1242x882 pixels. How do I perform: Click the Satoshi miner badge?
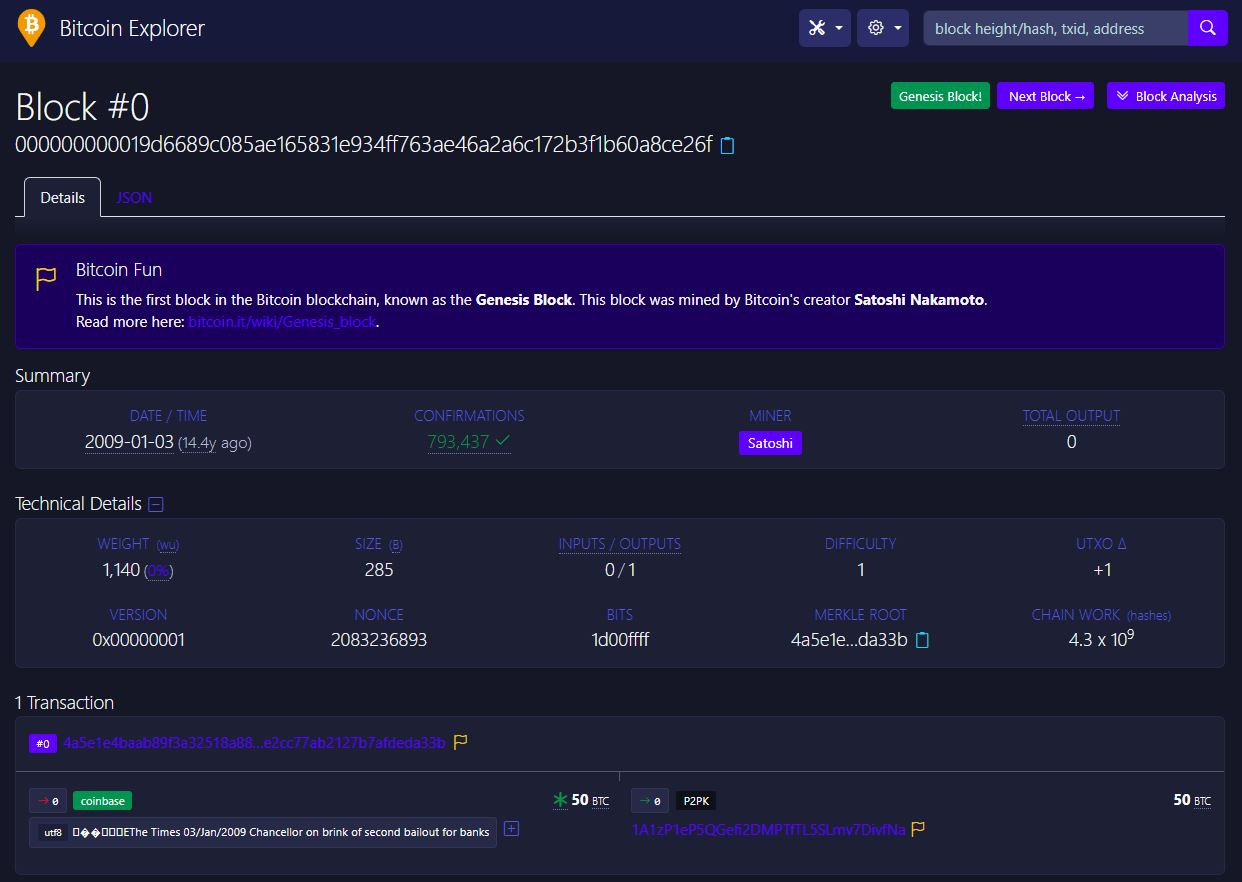770,443
